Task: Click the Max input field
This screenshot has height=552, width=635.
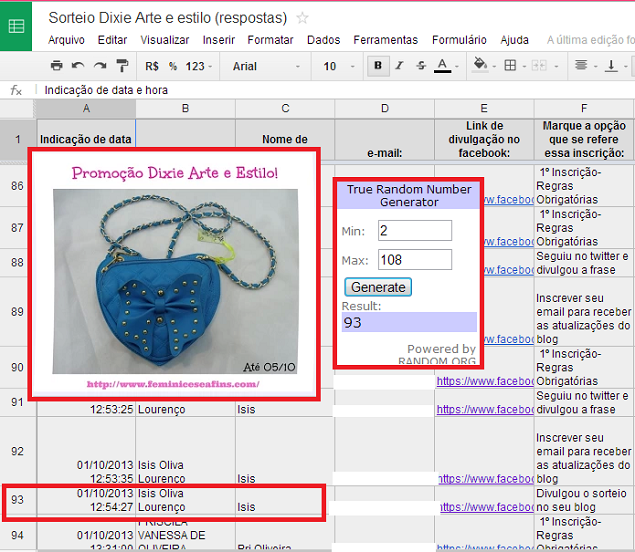Action: pos(415,260)
